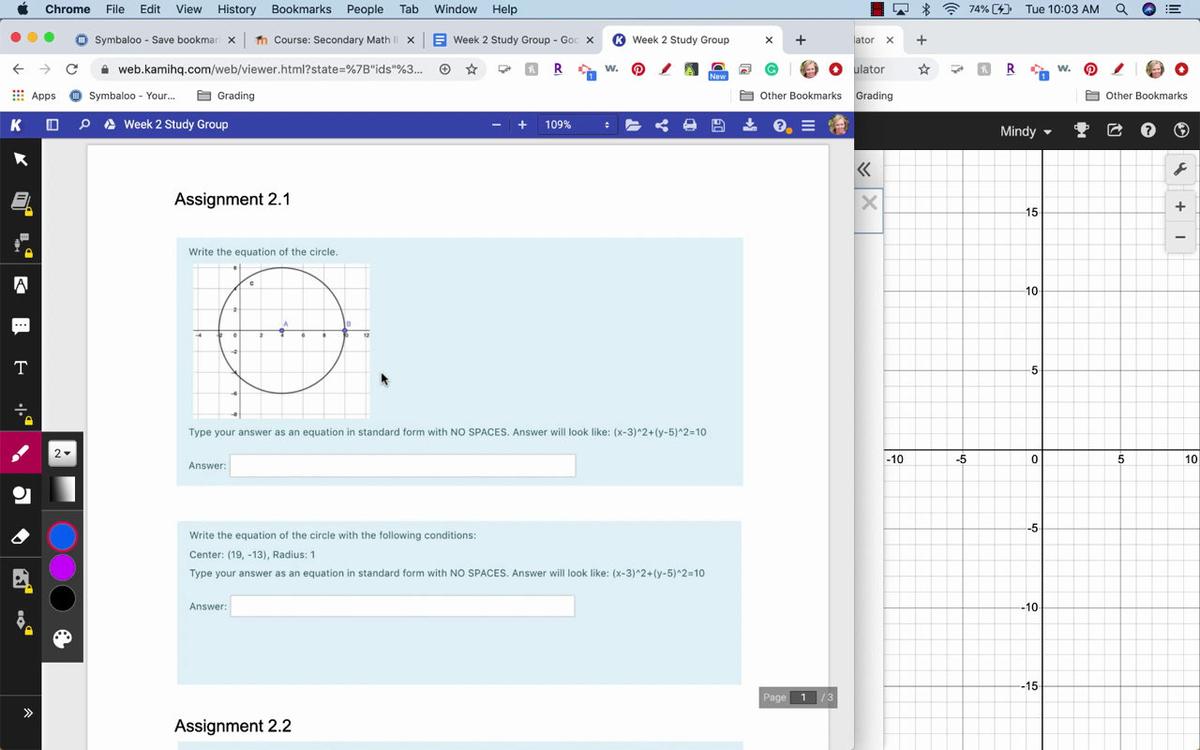Click the Kami URL address bar
1200x750 pixels.
pos(270,69)
